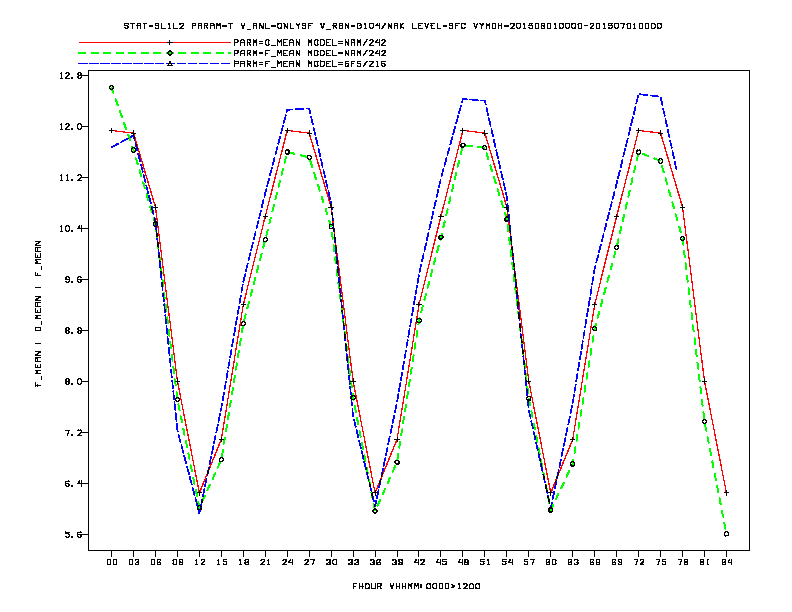The image size is (792, 612).
Task: Click the red plus marker at hour 24 peak
Action: tap(287, 130)
